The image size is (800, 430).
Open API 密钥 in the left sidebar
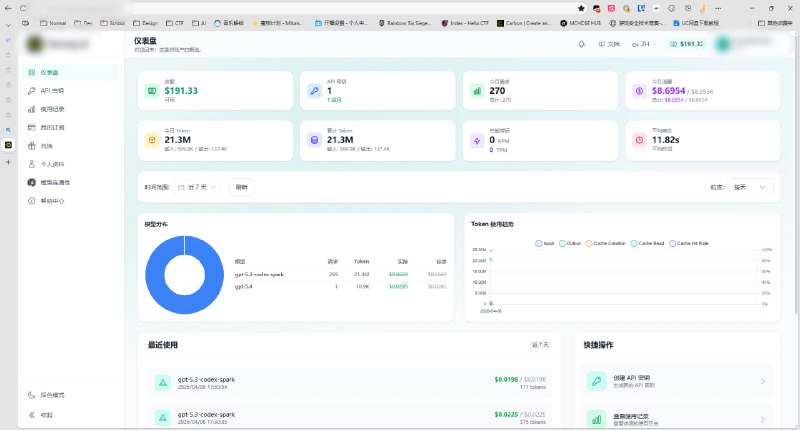[70, 91]
